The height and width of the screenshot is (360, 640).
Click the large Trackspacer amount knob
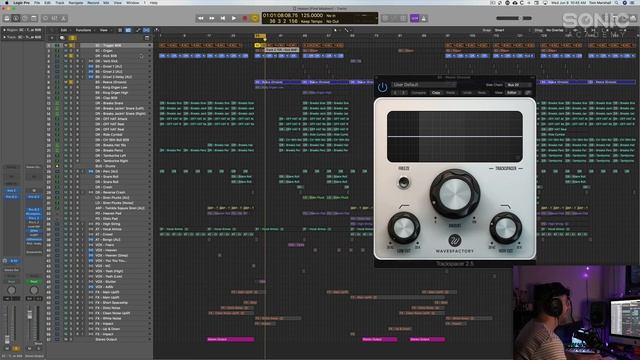pyautogui.click(x=455, y=194)
